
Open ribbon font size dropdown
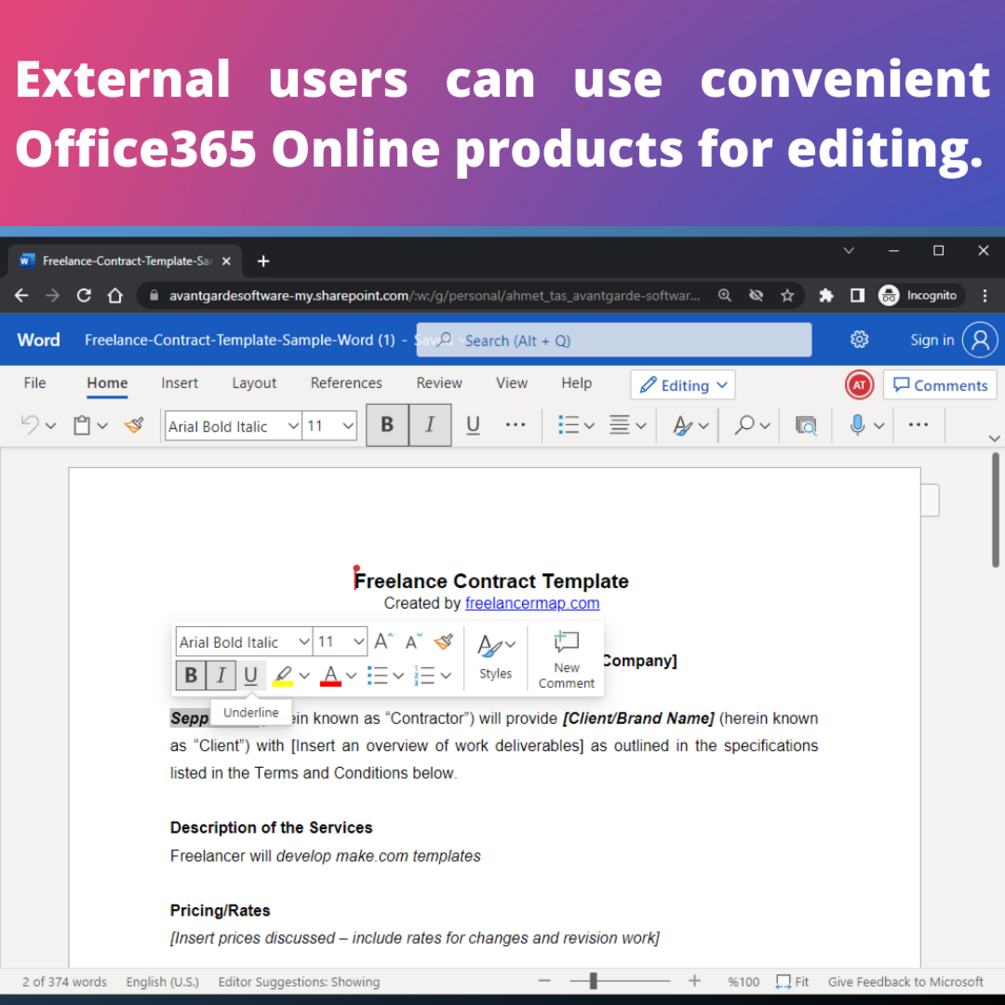348,426
